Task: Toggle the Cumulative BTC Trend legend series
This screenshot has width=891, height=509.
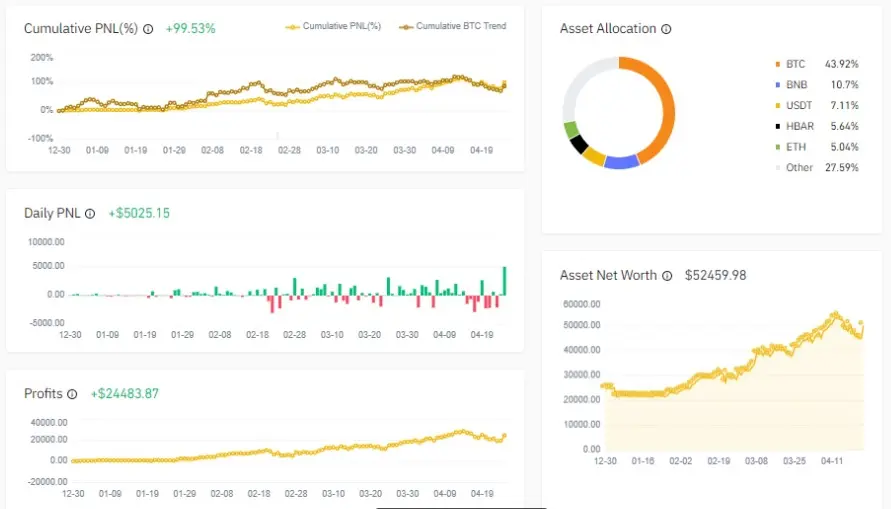Action: 452,26
